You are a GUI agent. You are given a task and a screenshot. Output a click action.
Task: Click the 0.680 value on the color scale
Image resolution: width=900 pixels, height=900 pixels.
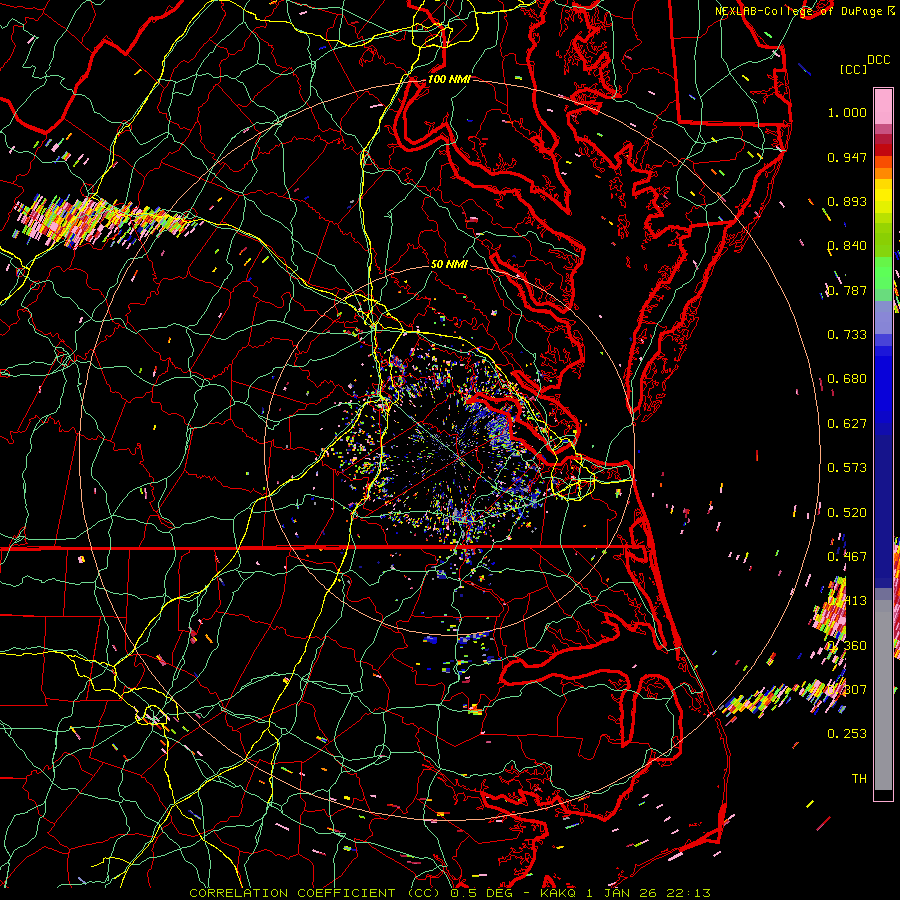point(847,379)
